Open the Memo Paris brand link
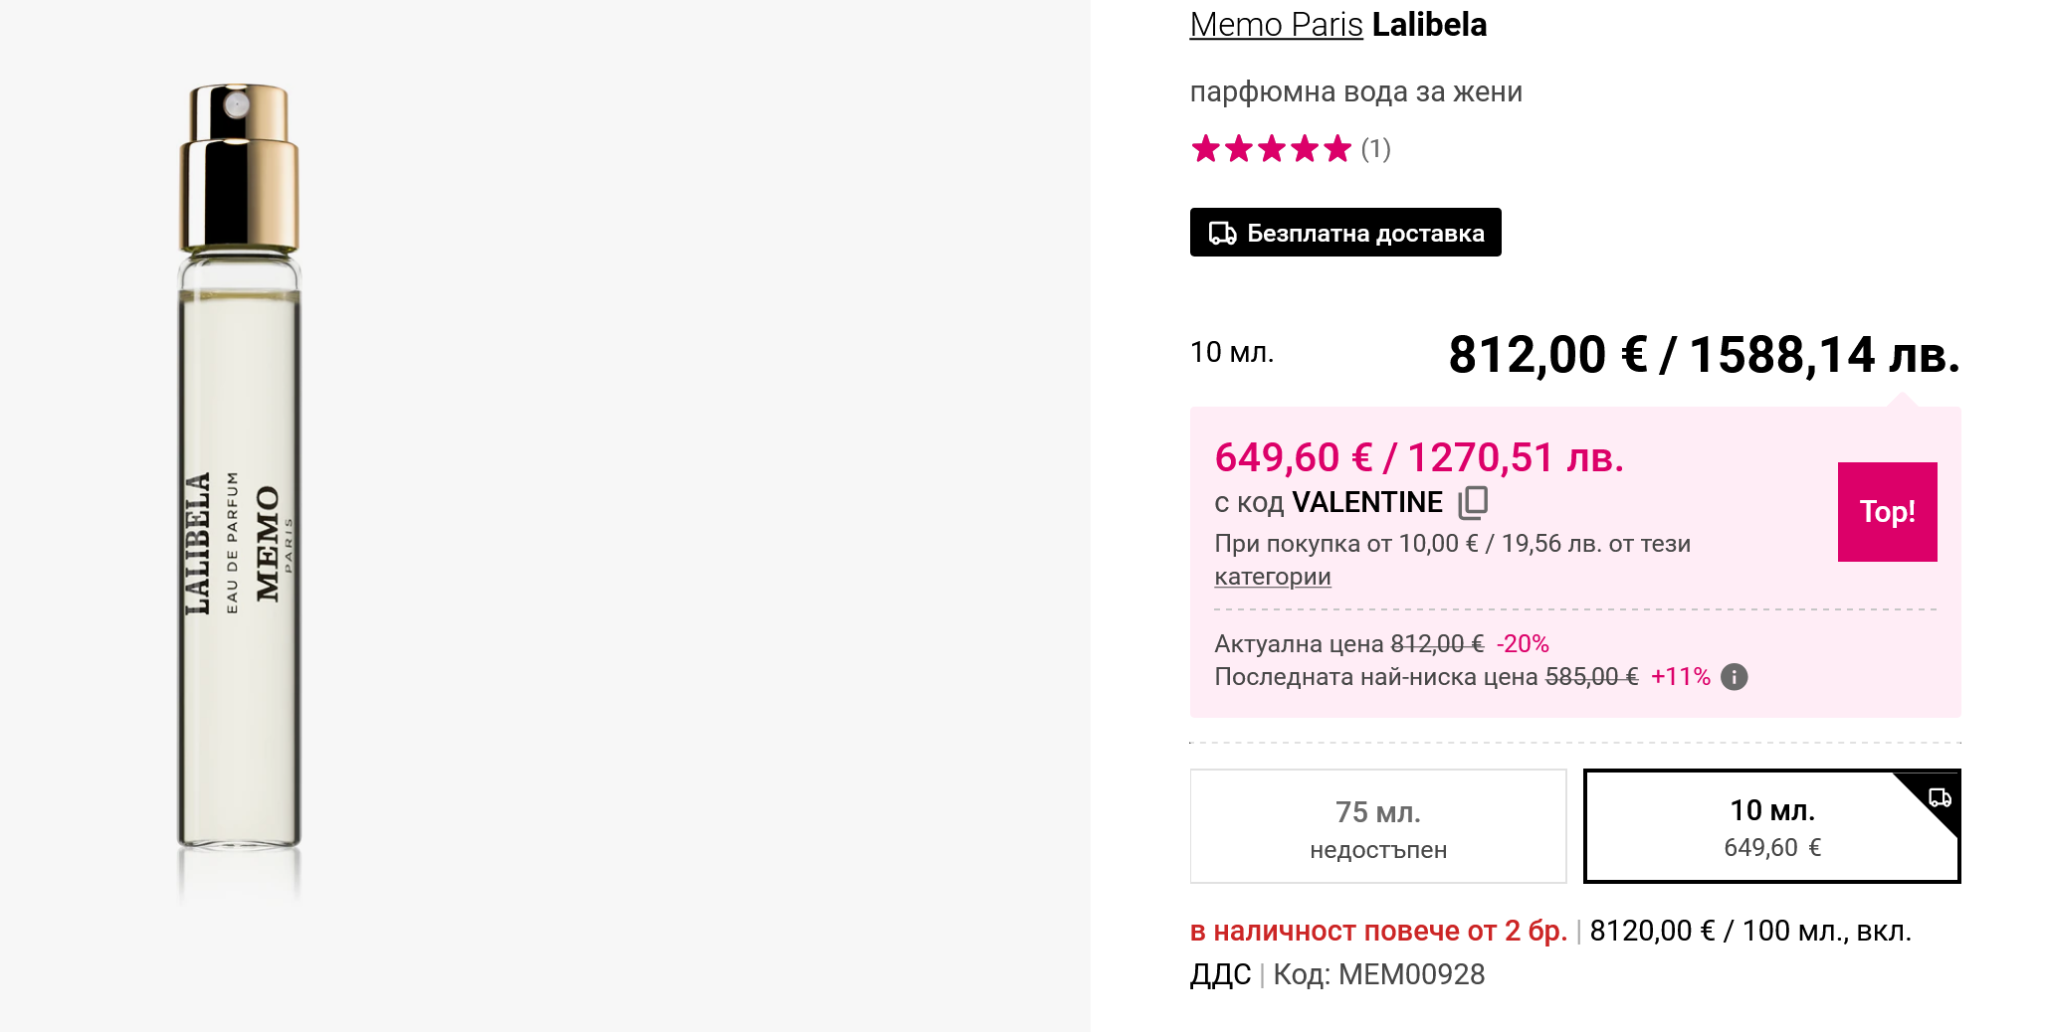The width and height of the screenshot is (2048, 1032). click(1275, 24)
